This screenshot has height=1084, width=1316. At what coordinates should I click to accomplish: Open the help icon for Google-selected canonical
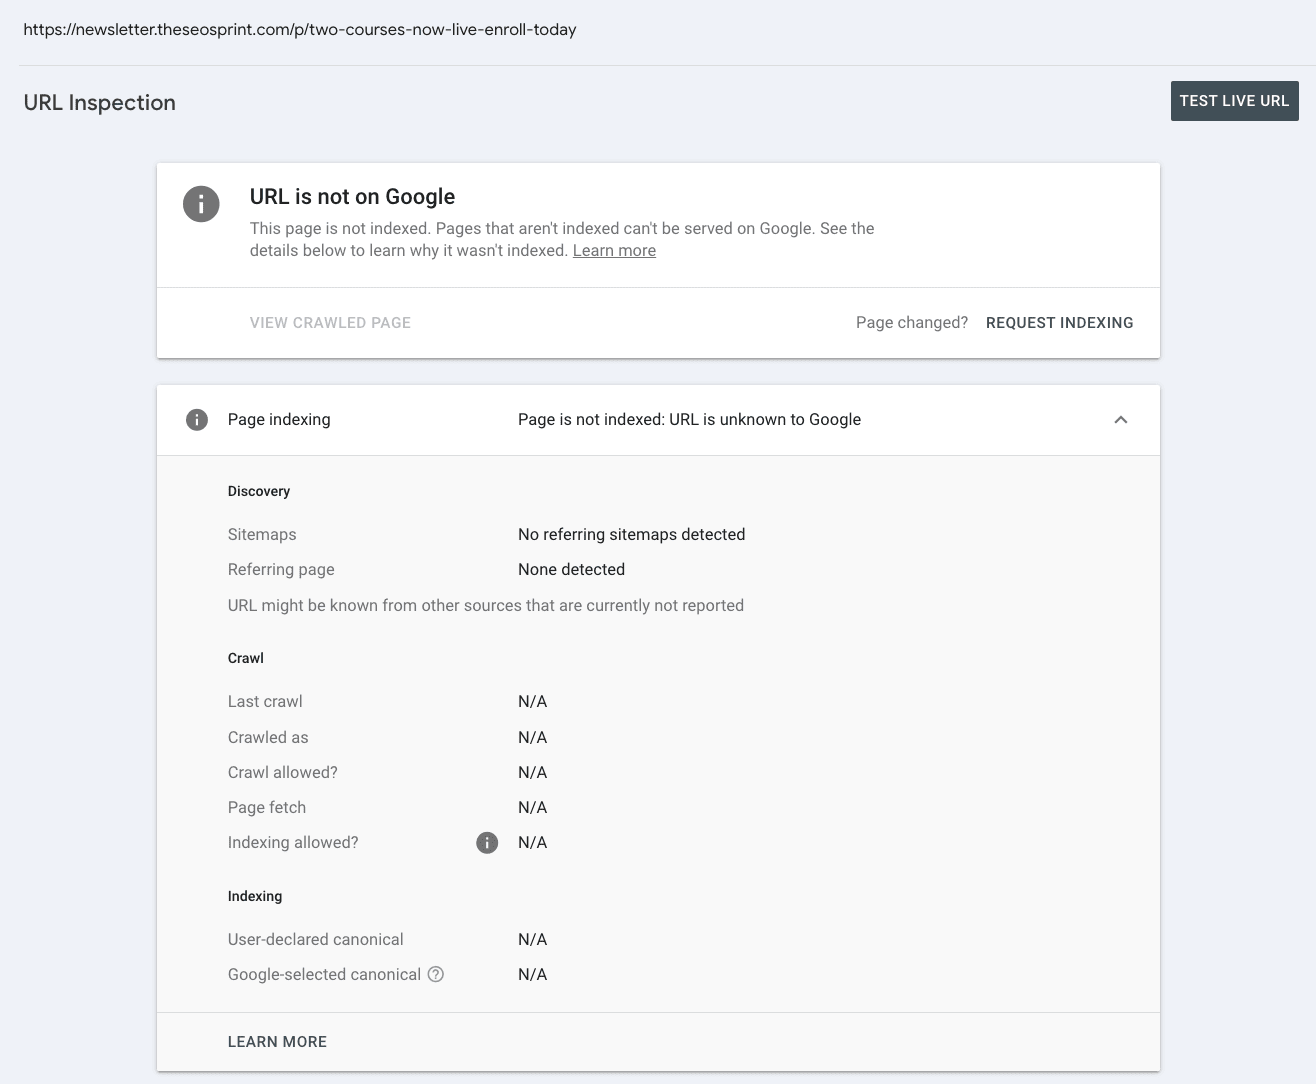click(x=436, y=974)
